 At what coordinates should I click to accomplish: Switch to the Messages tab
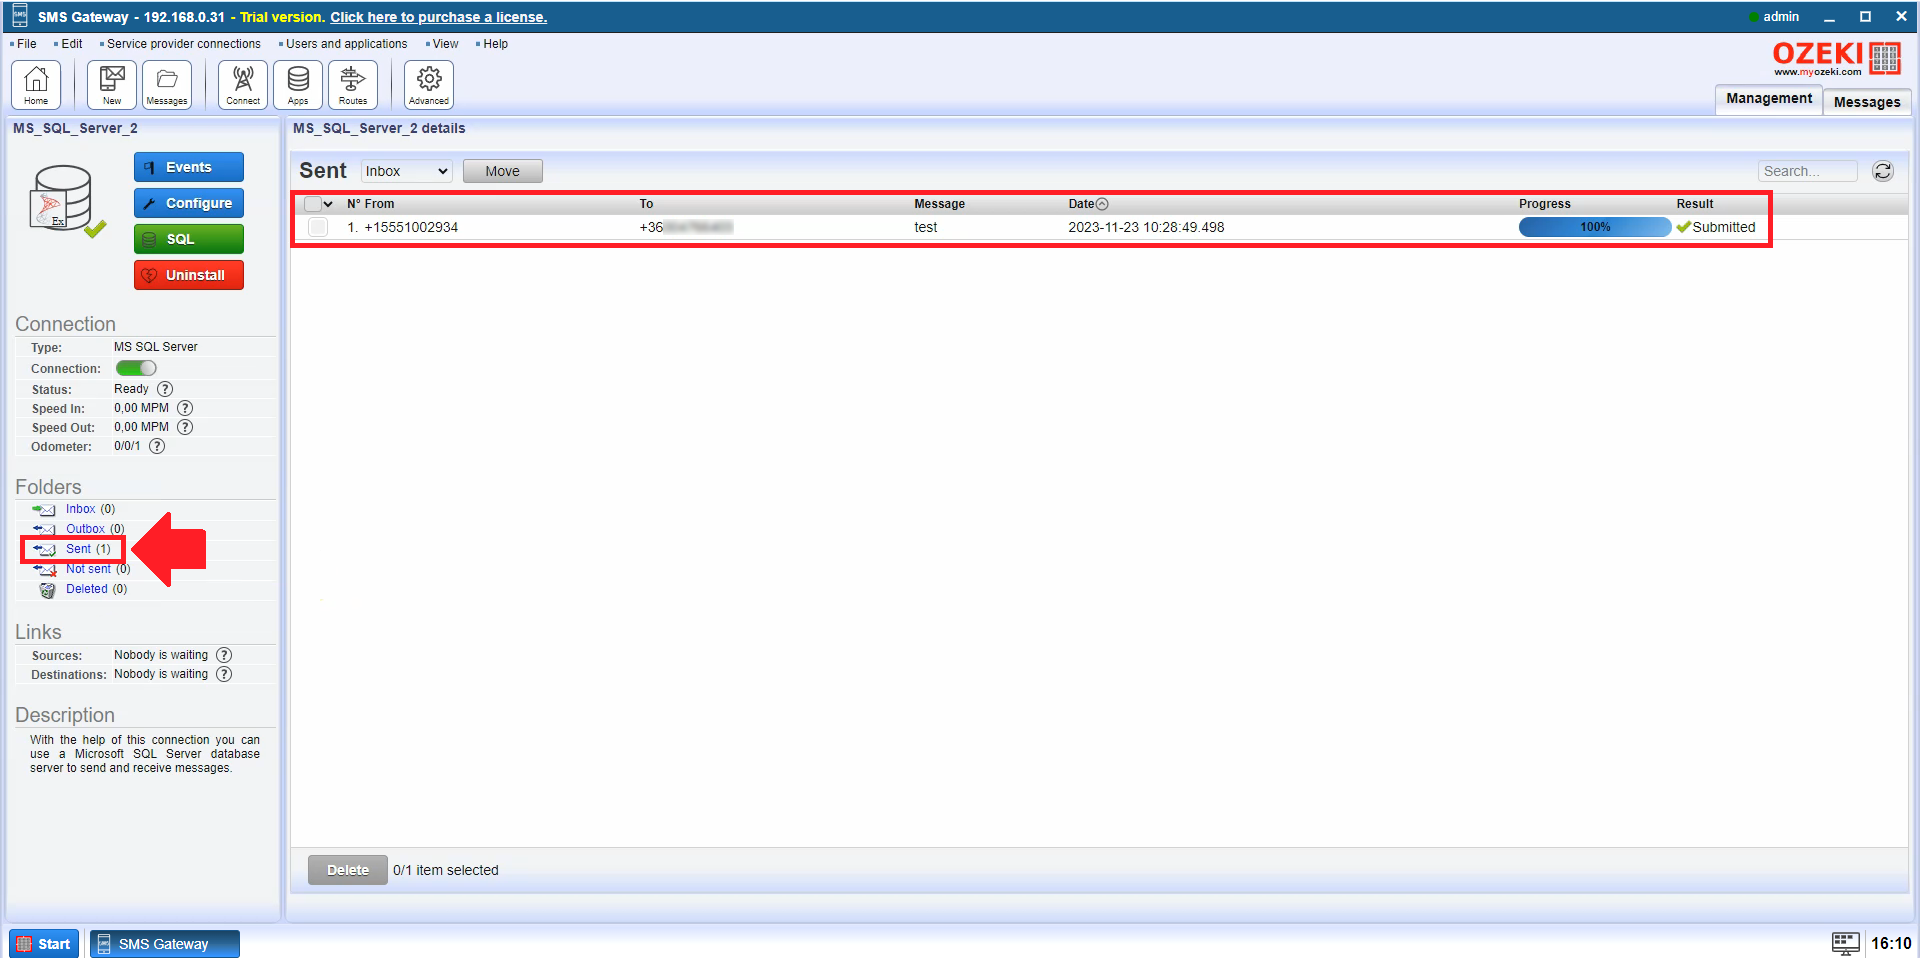(x=1866, y=102)
